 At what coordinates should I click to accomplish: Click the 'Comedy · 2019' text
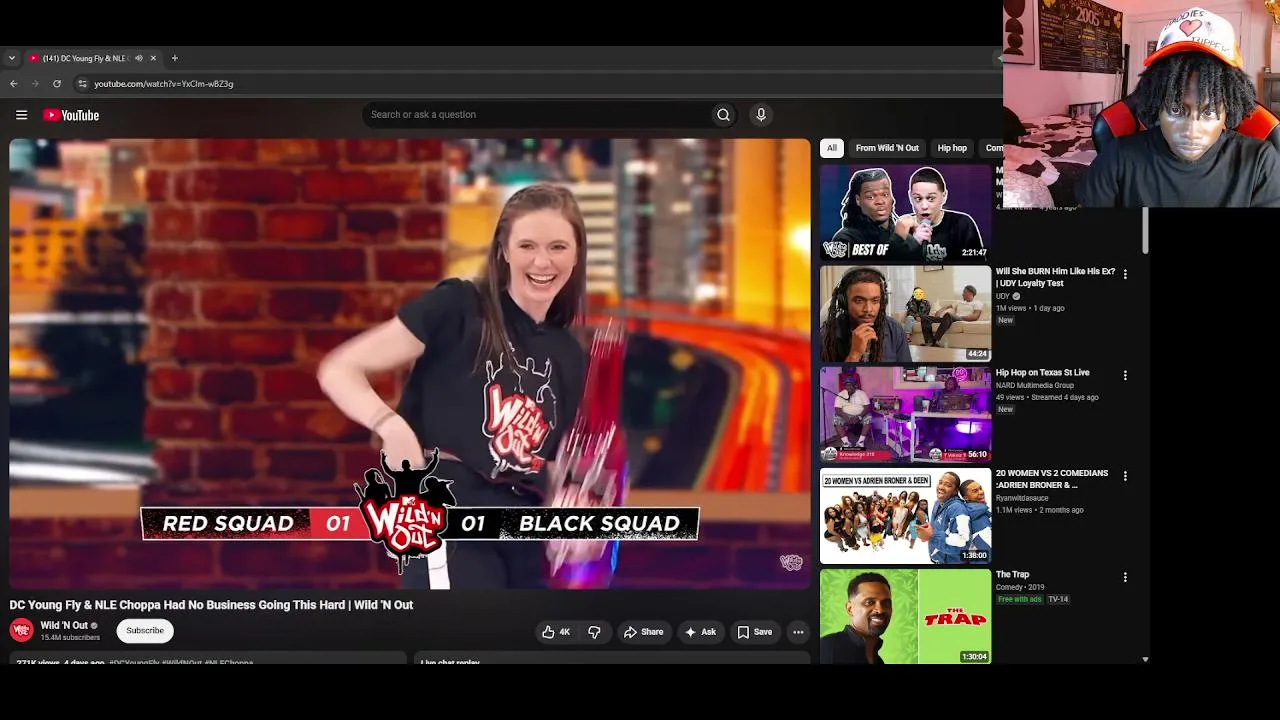(1020, 588)
